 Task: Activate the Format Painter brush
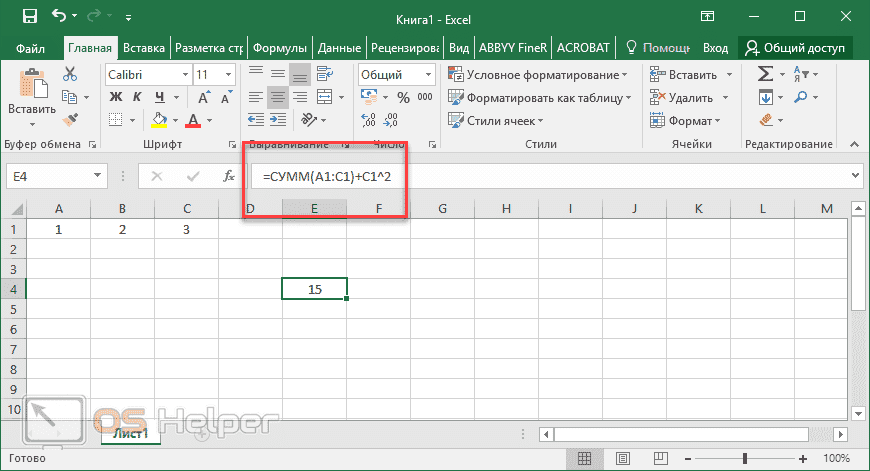click(70, 120)
